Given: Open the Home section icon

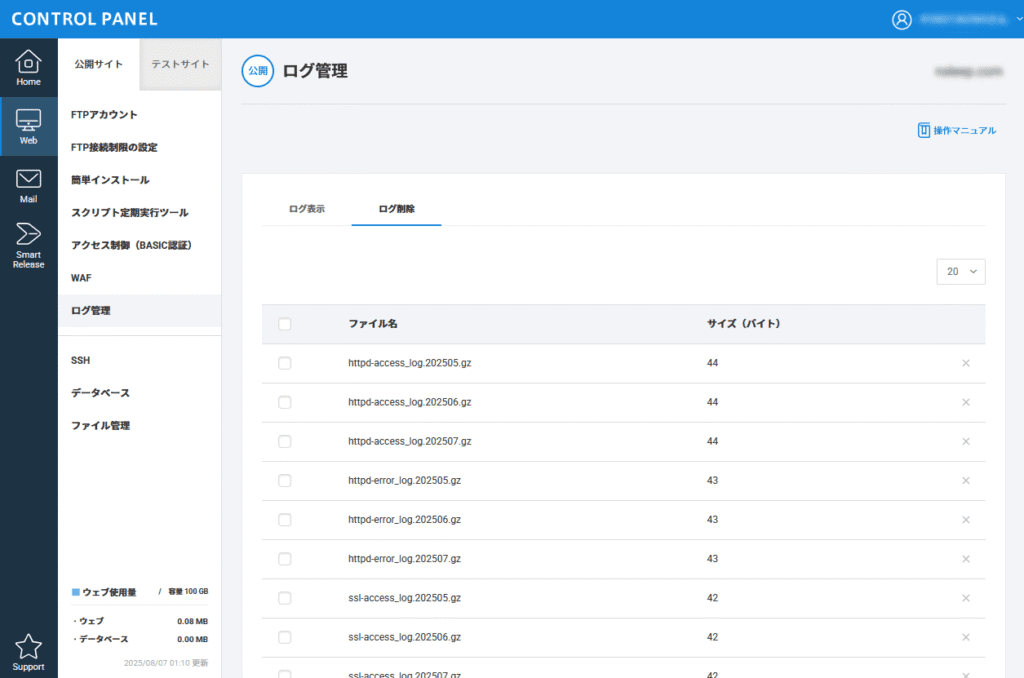Looking at the screenshot, I should point(28,67).
